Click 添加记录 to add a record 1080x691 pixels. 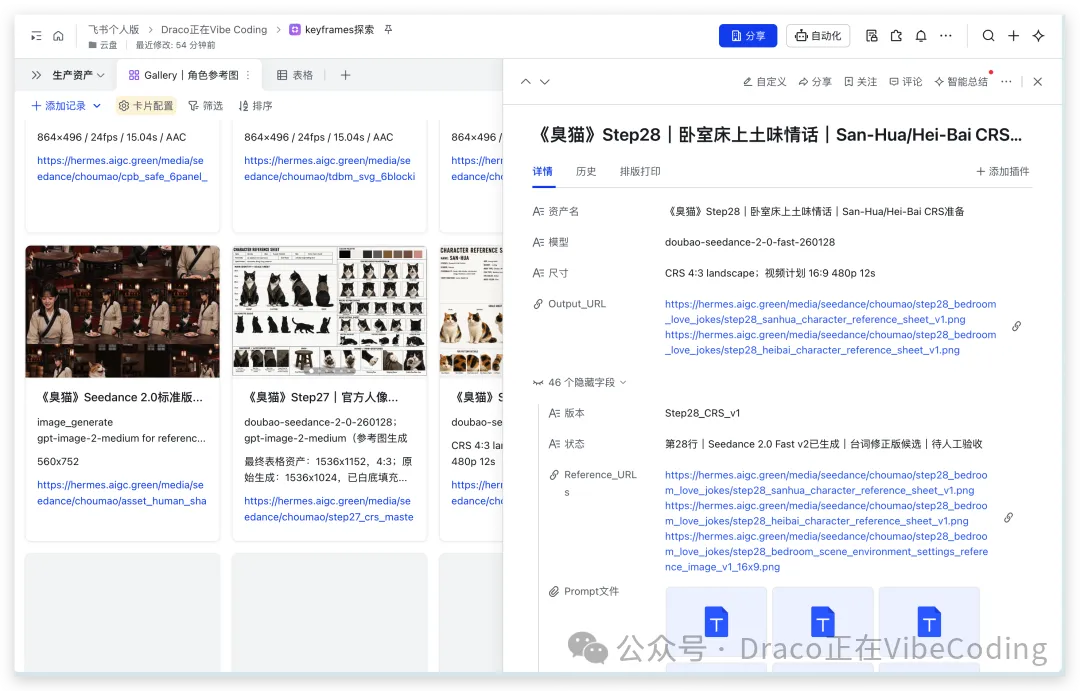click(x=59, y=105)
